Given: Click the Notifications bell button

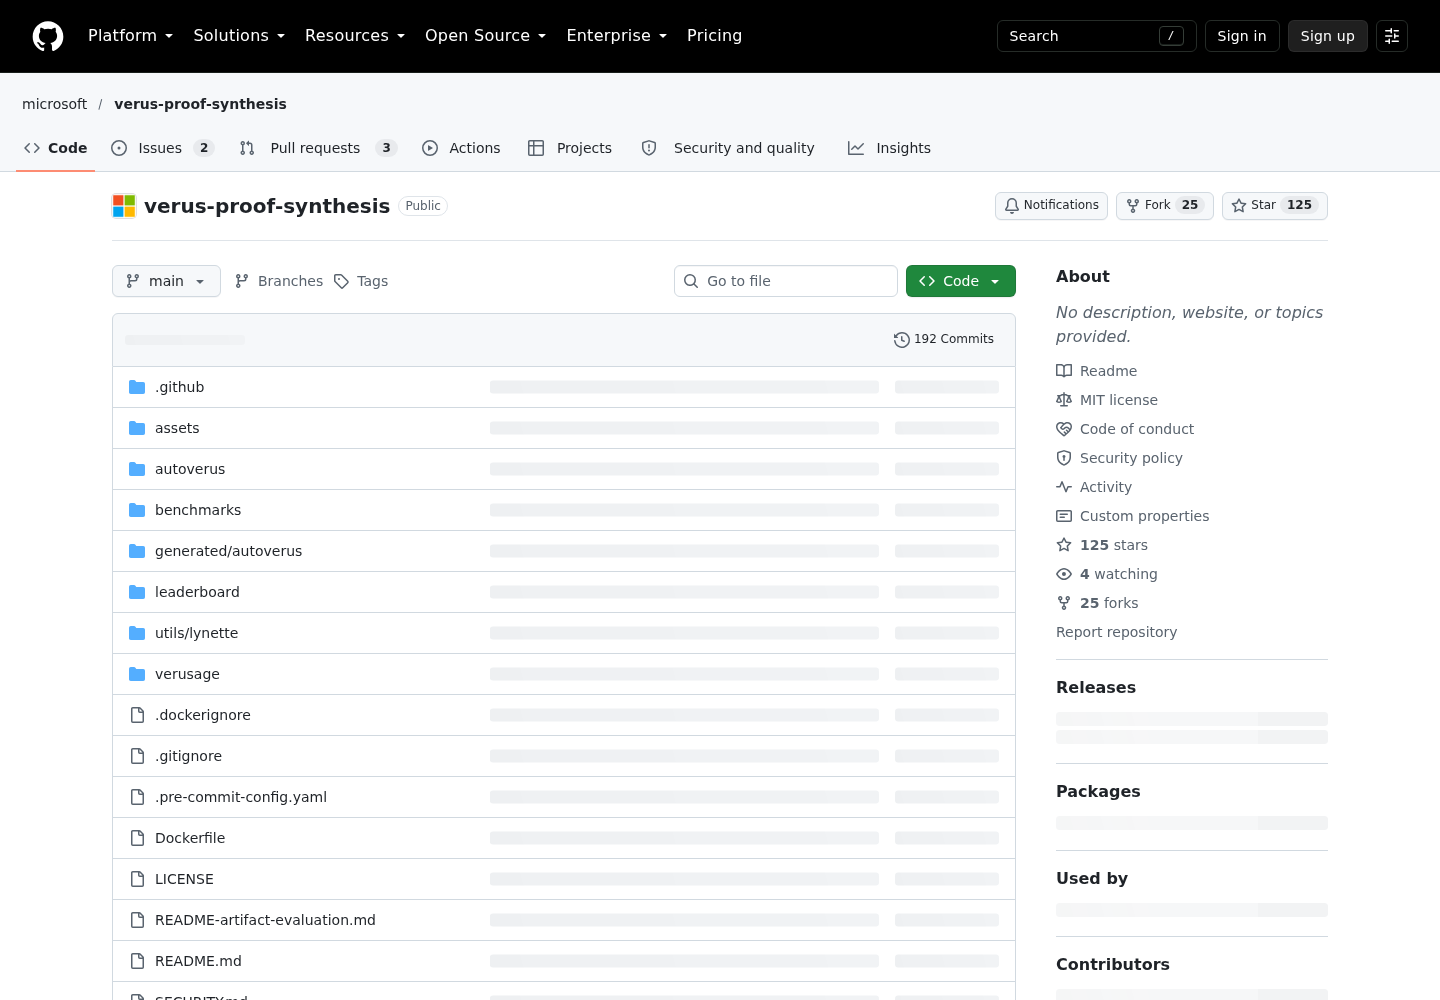Looking at the screenshot, I should pos(1051,205).
